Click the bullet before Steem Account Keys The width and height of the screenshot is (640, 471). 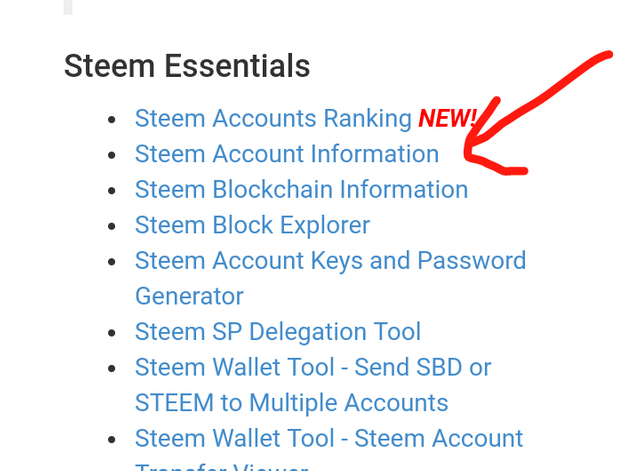[x=112, y=262]
